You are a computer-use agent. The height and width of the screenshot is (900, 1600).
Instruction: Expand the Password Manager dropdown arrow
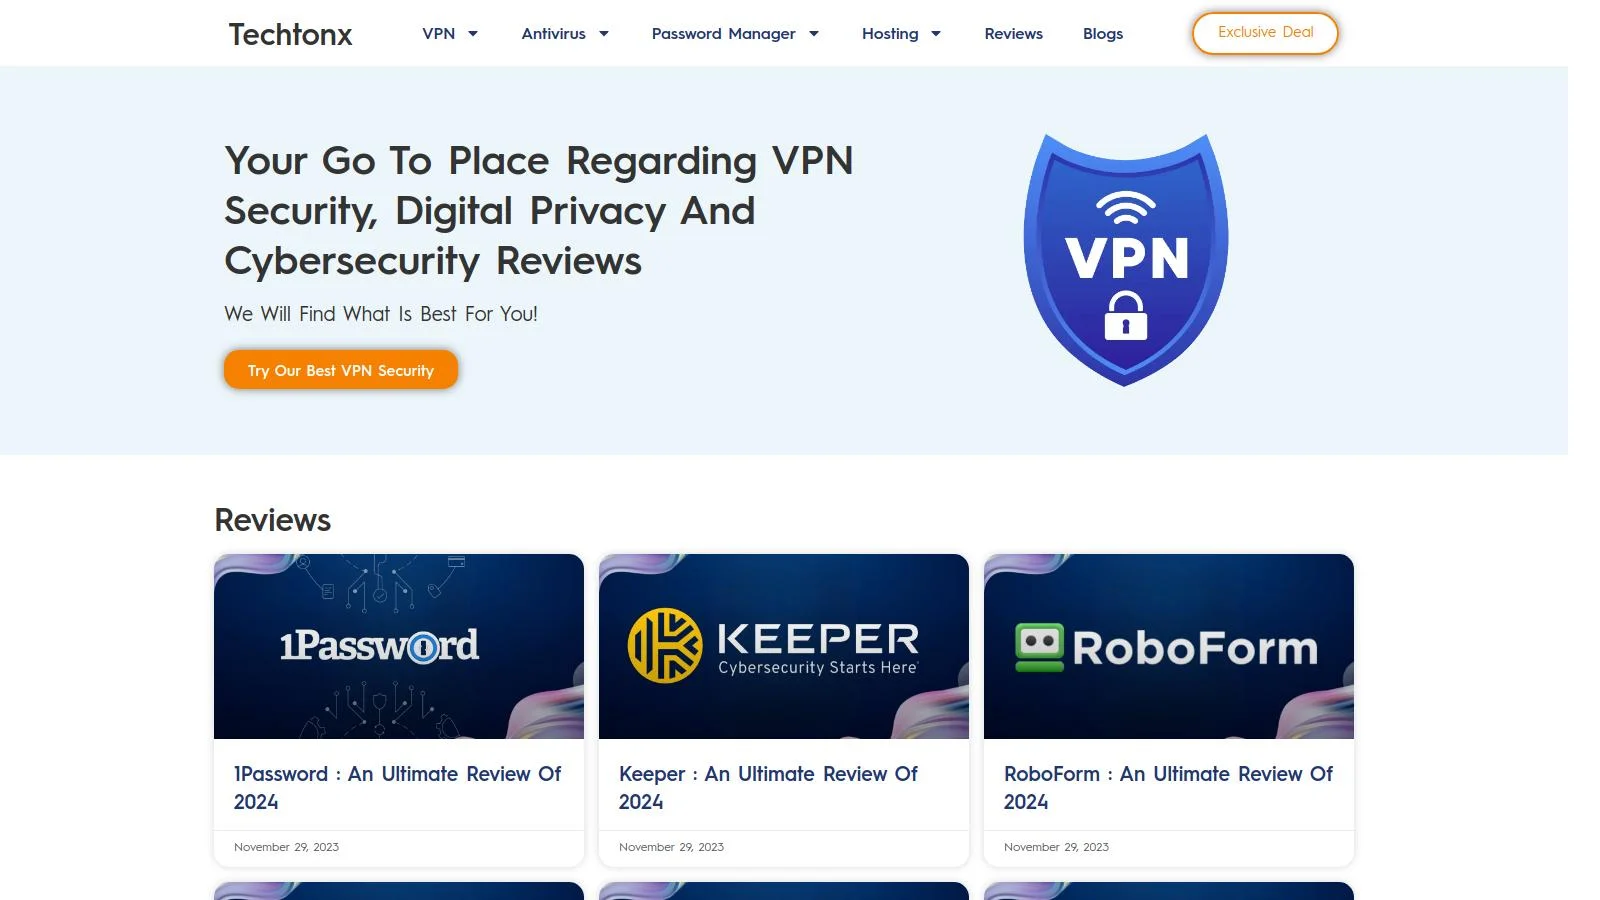pos(814,34)
